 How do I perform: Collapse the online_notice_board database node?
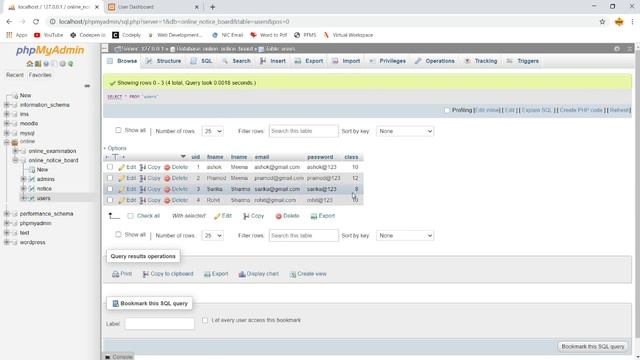click(16, 160)
